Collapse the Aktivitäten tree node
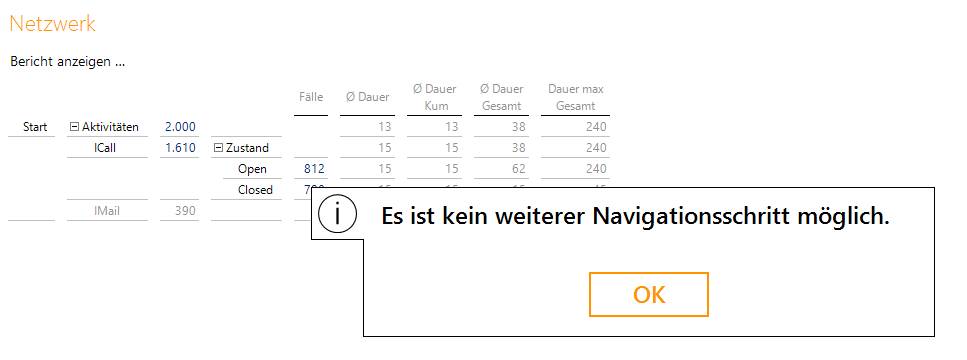 click(x=75, y=127)
